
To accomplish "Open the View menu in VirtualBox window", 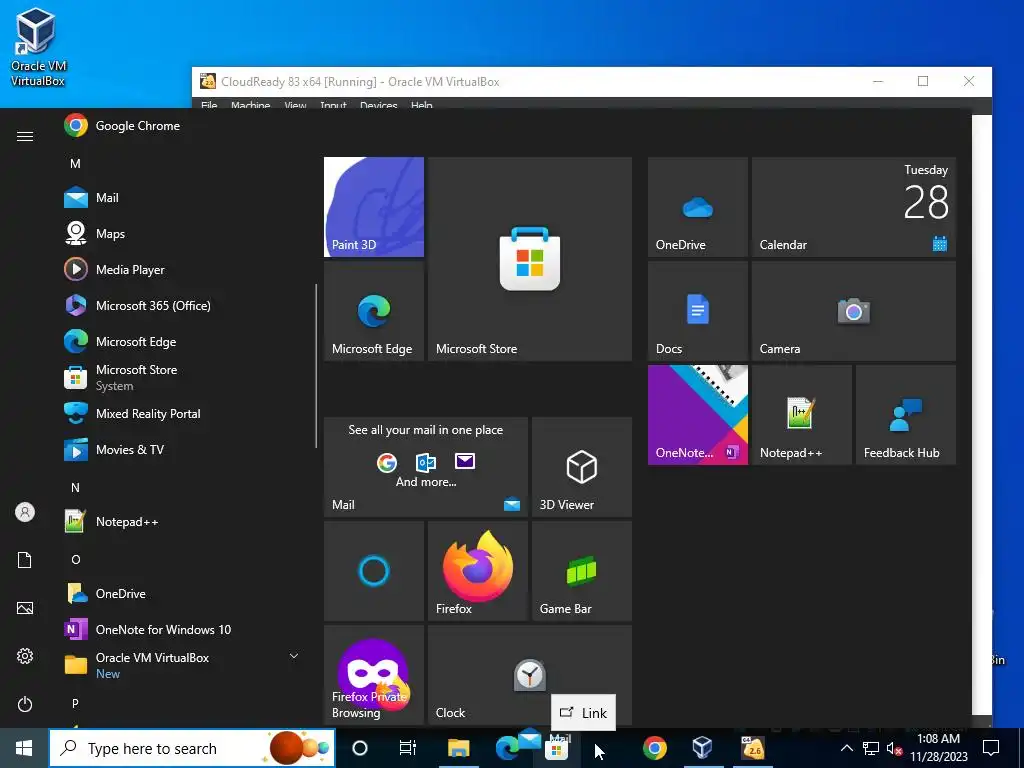I will pos(295,104).
